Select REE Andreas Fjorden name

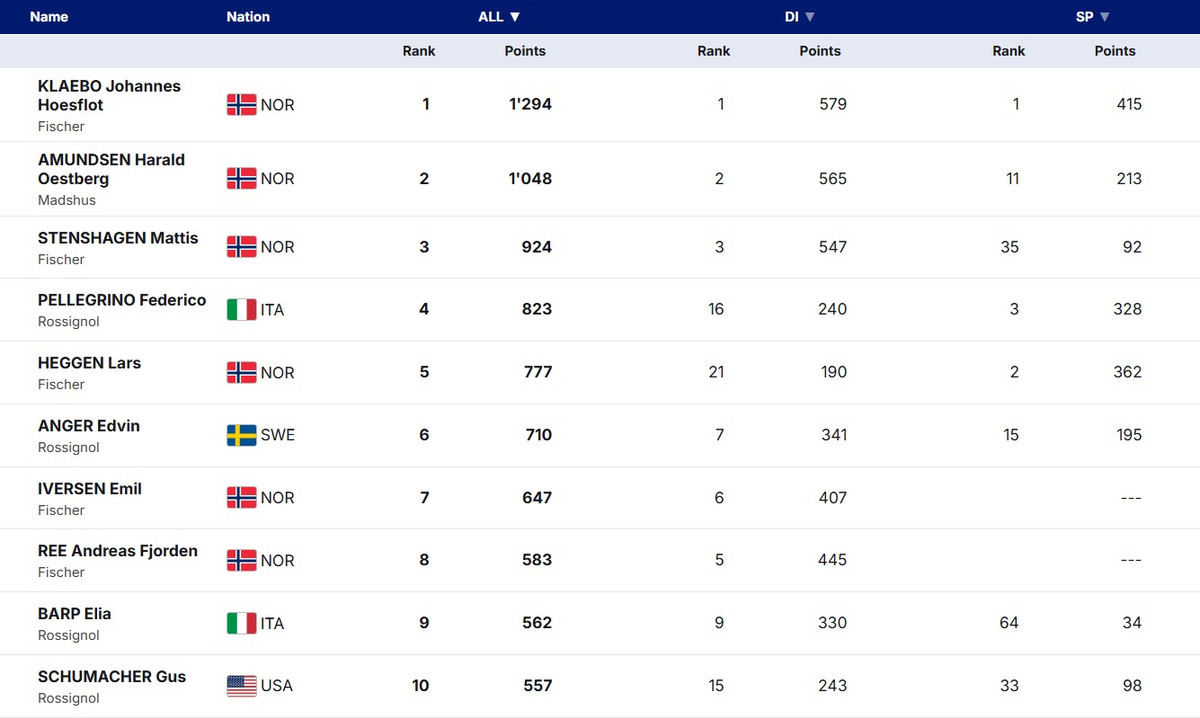click(118, 551)
